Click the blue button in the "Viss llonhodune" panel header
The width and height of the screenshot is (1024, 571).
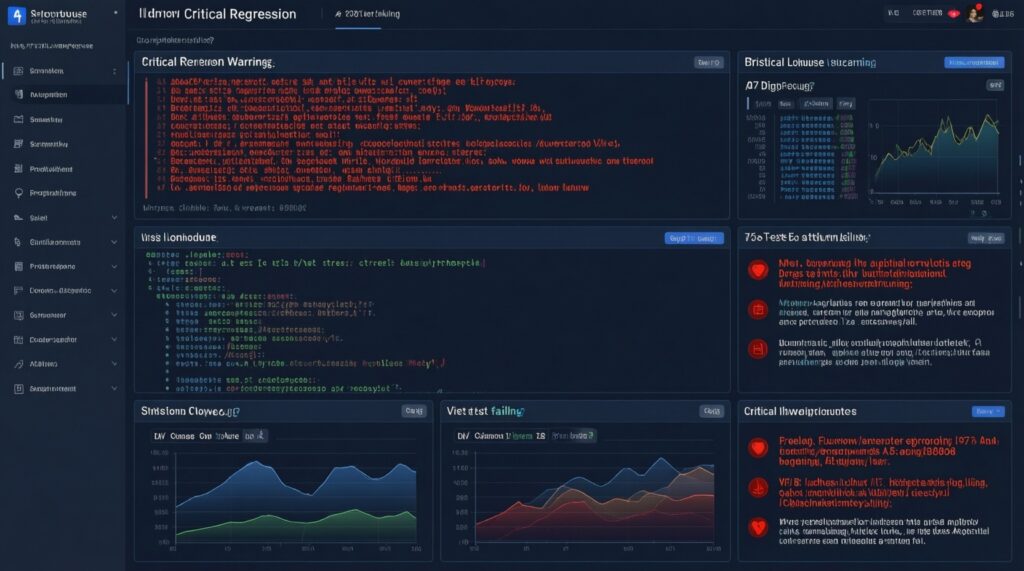pyautogui.click(x=694, y=238)
